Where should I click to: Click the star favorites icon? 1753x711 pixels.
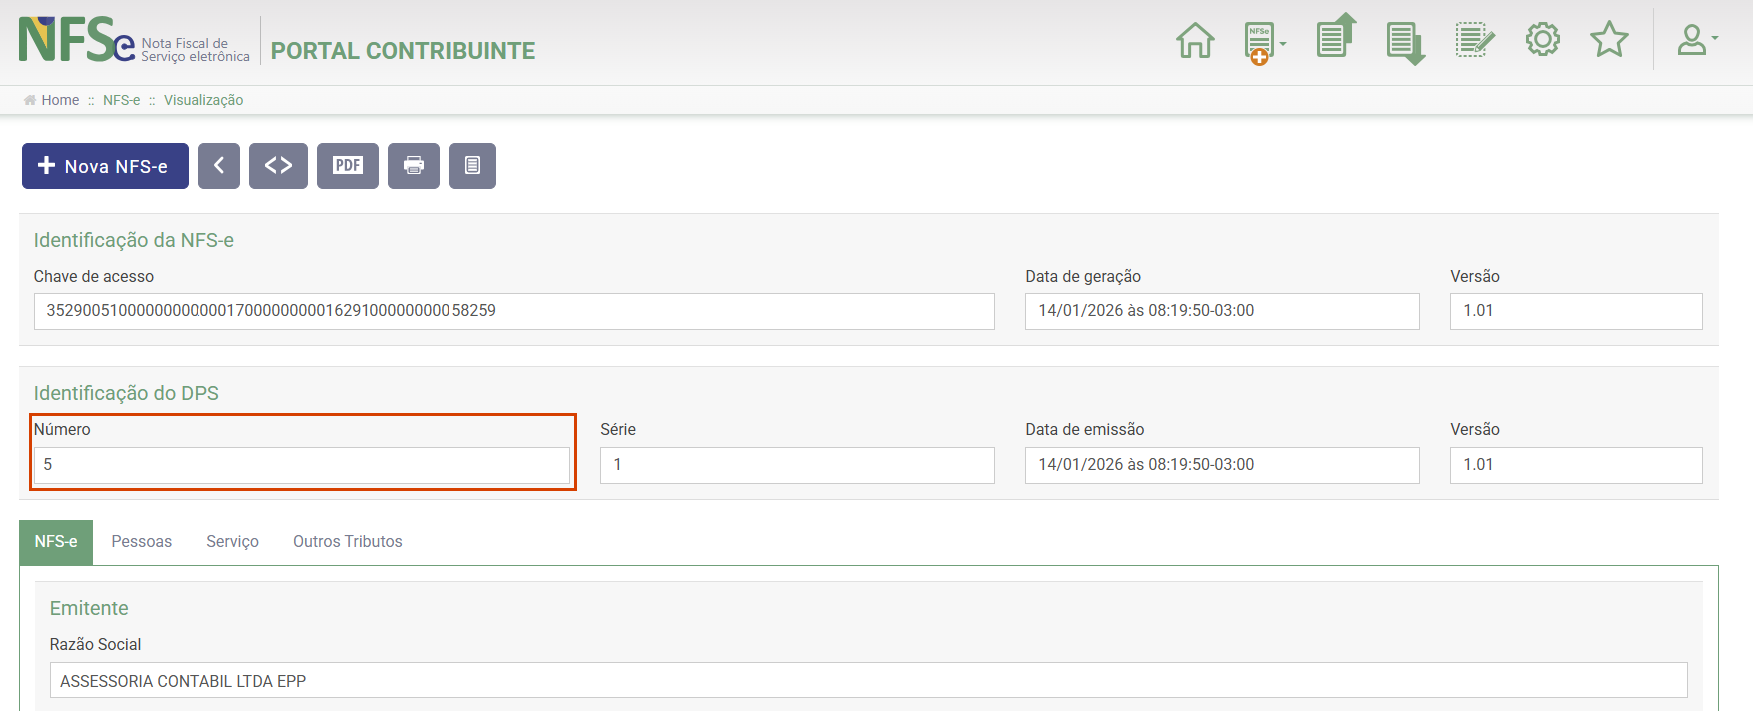click(x=1609, y=40)
